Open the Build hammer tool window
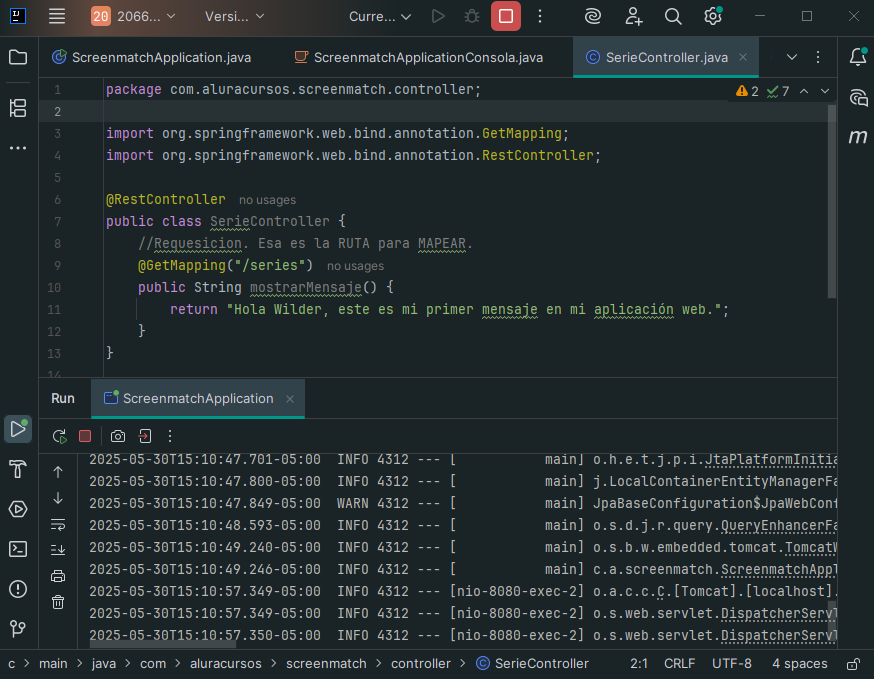This screenshot has width=874, height=679. click(x=18, y=469)
